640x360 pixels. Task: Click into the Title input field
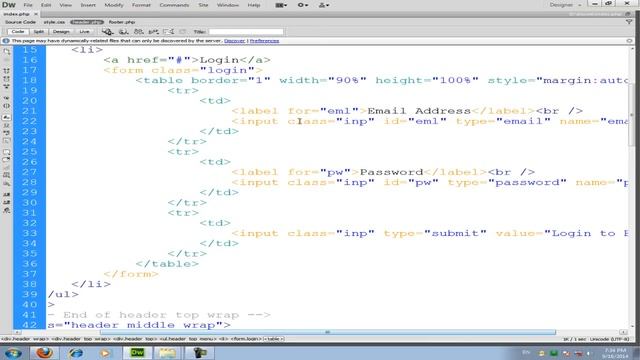tap(246, 31)
